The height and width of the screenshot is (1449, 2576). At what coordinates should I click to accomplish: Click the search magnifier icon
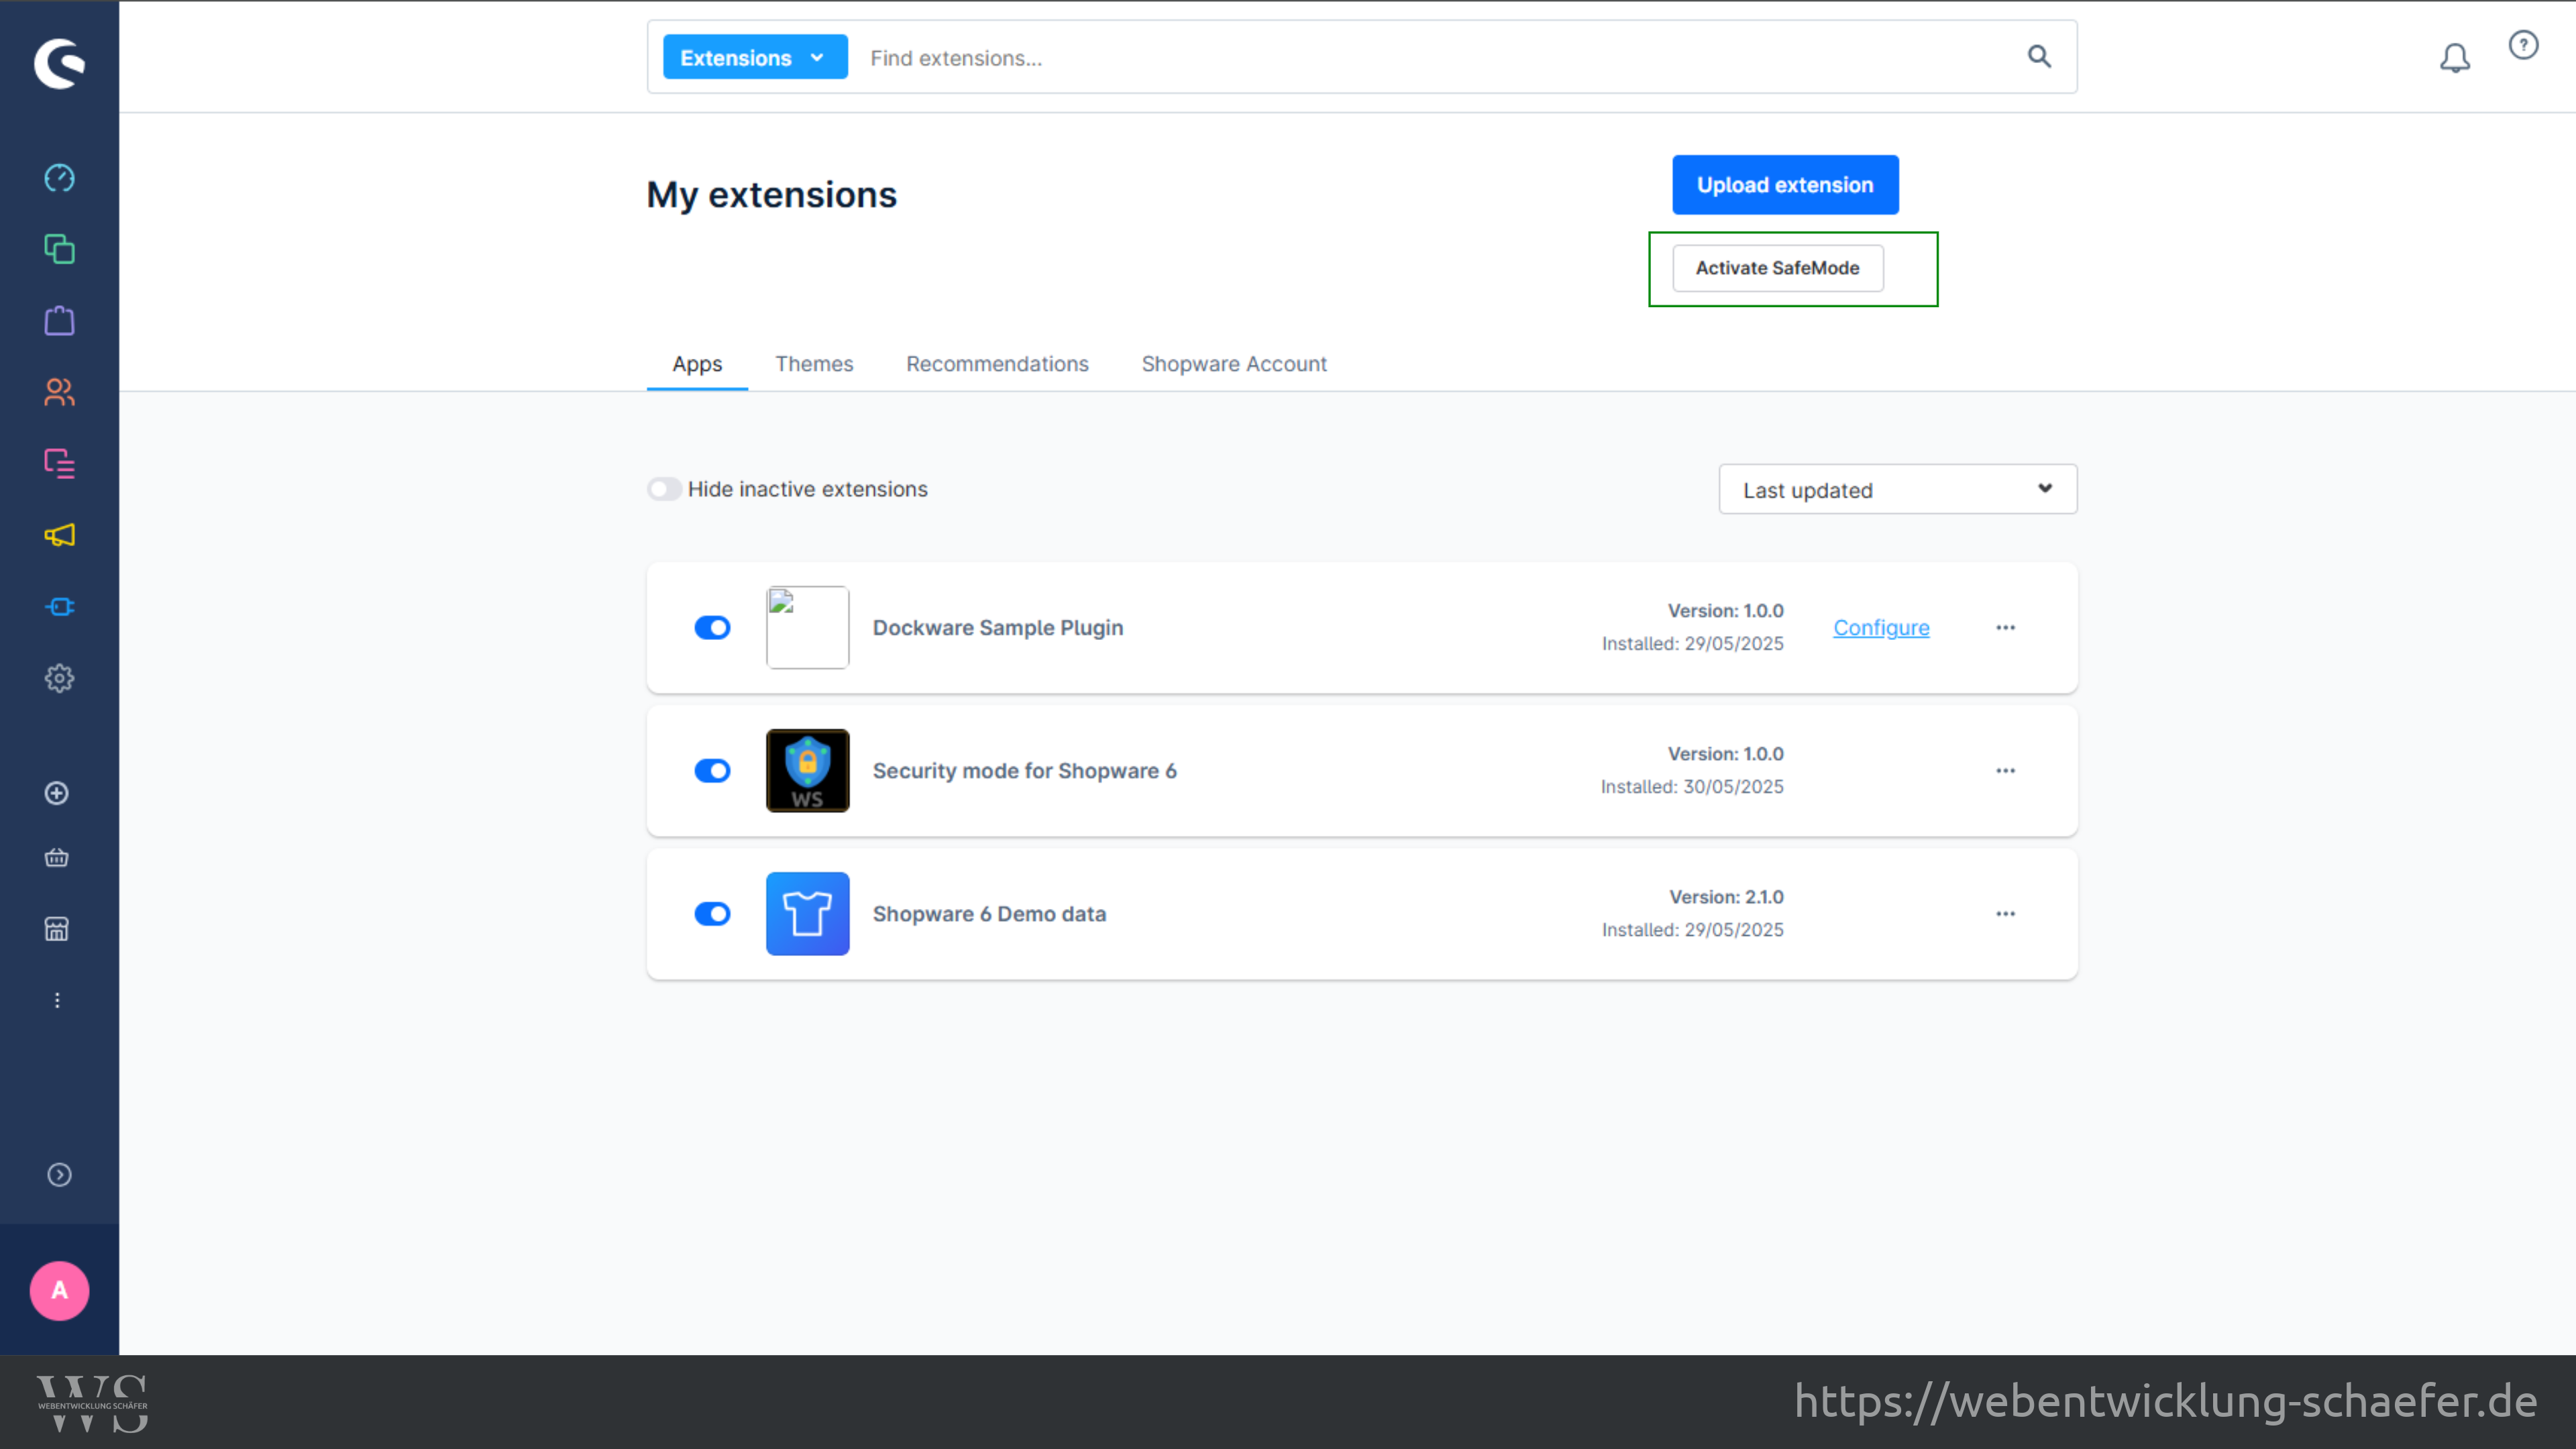(2039, 57)
